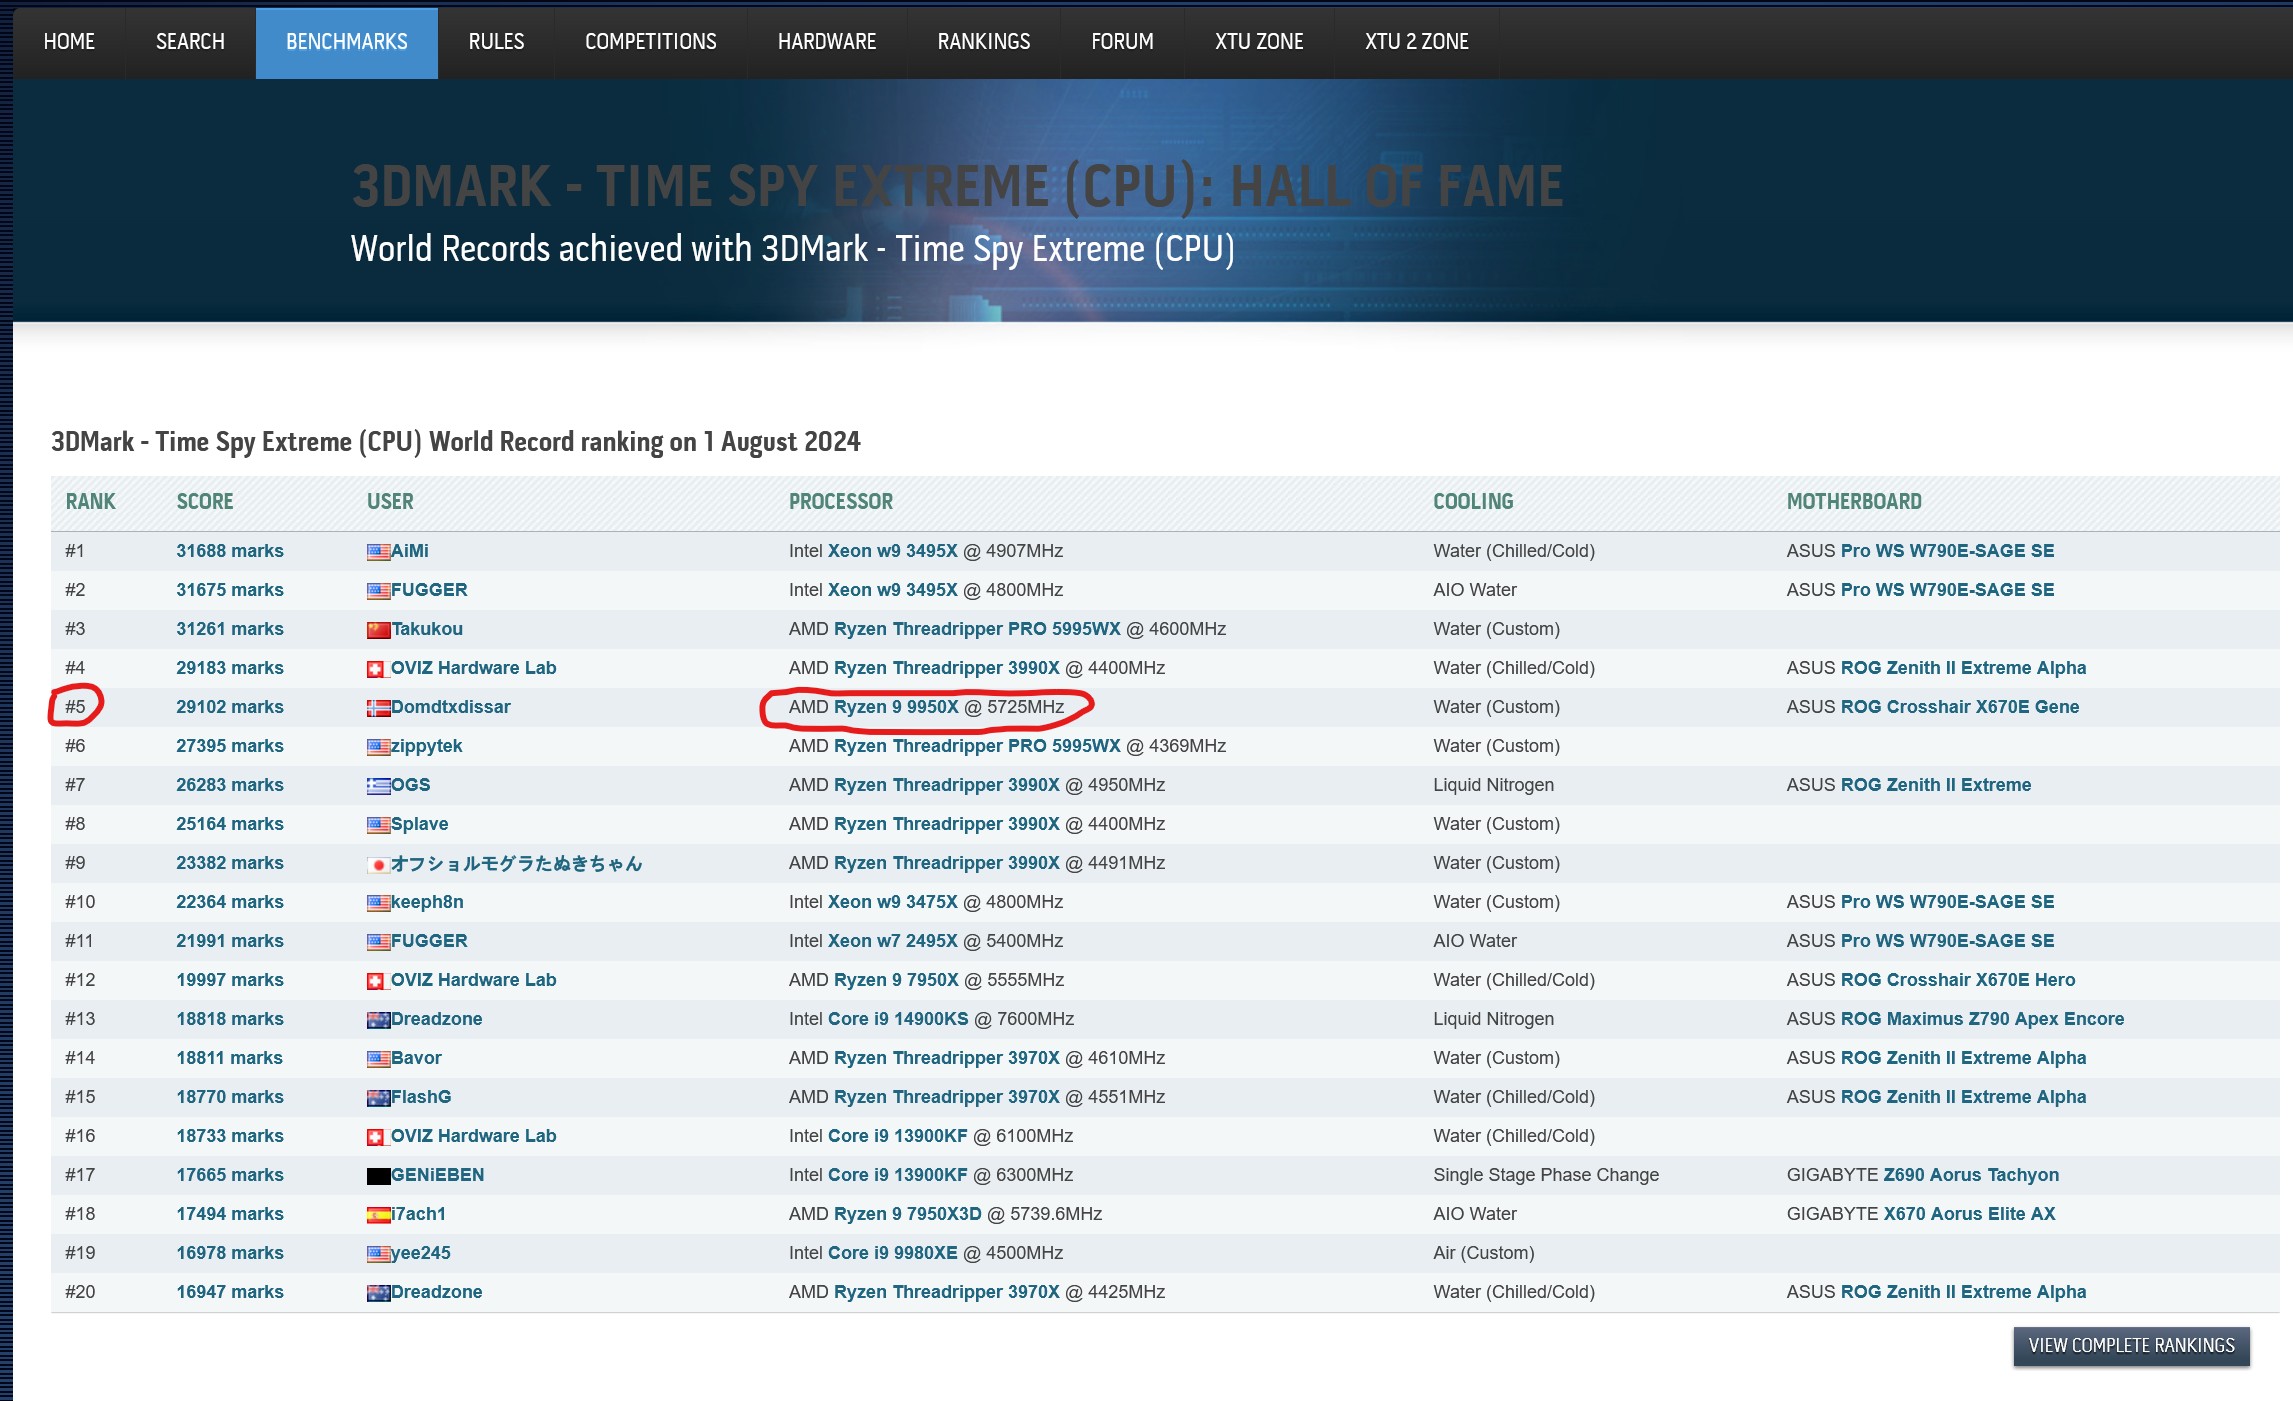This screenshot has height=1401, width=2293.
Task: Select COMPETITIONS in the top navigation
Action: click(650, 42)
